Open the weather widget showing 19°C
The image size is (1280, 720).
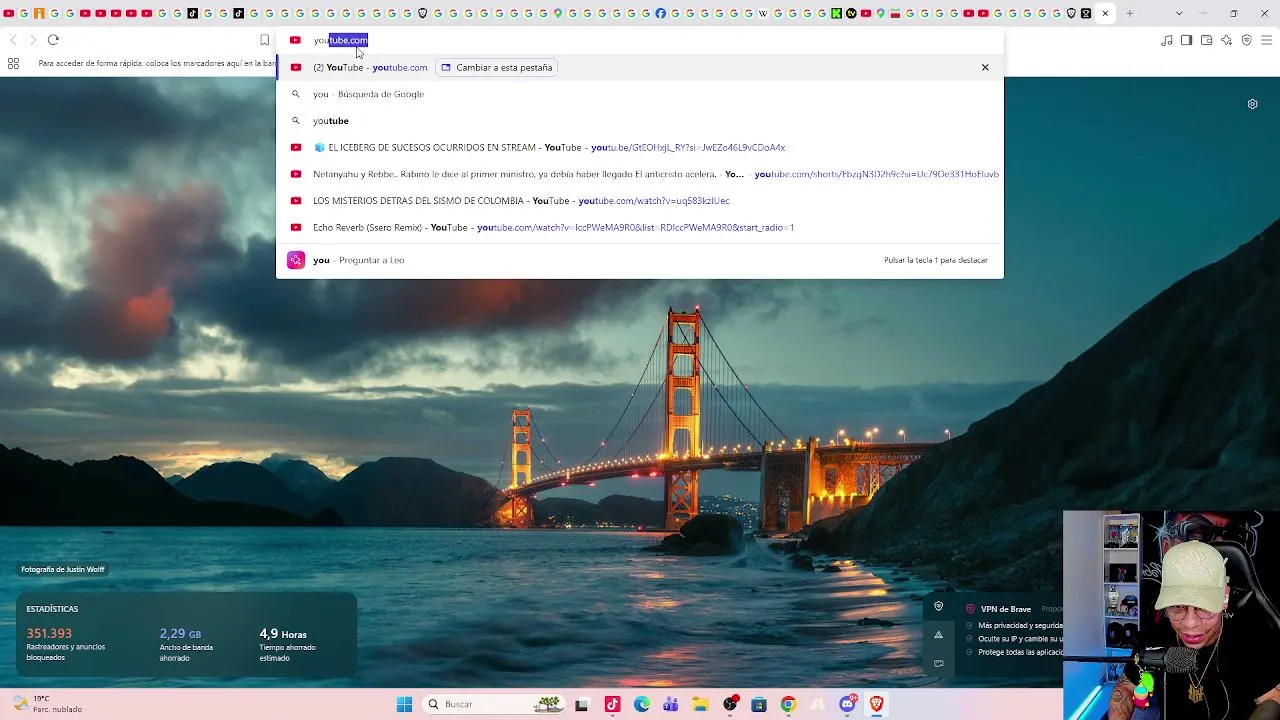(47, 704)
